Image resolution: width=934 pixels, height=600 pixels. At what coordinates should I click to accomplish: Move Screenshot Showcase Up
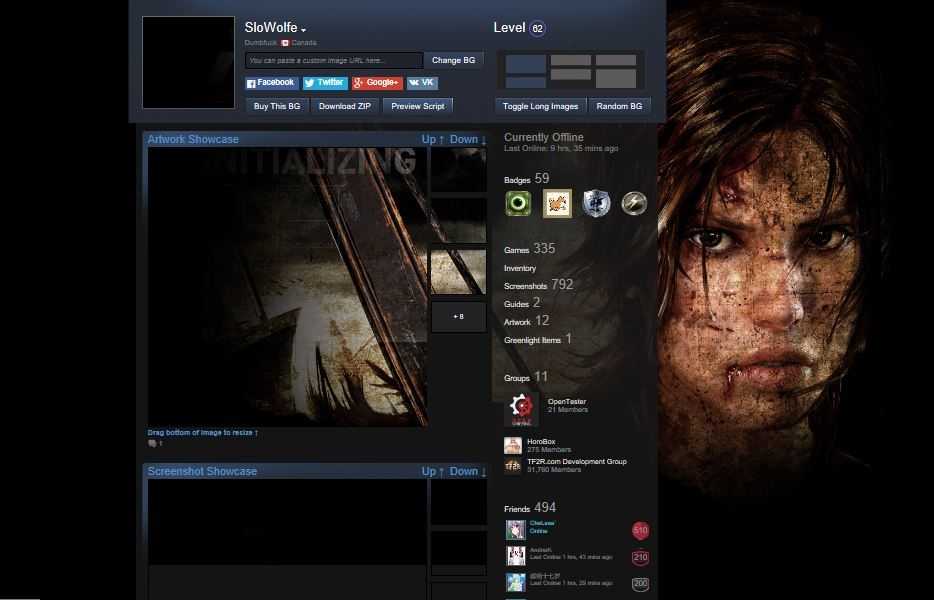[432, 471]
